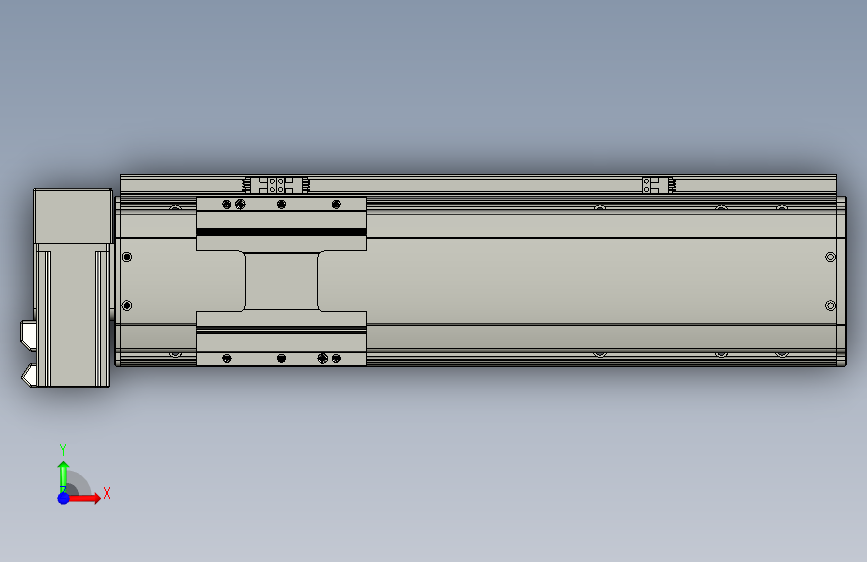Pick the left sensor bracket on the top rail

pyautogui.click(x=276, y=185)
